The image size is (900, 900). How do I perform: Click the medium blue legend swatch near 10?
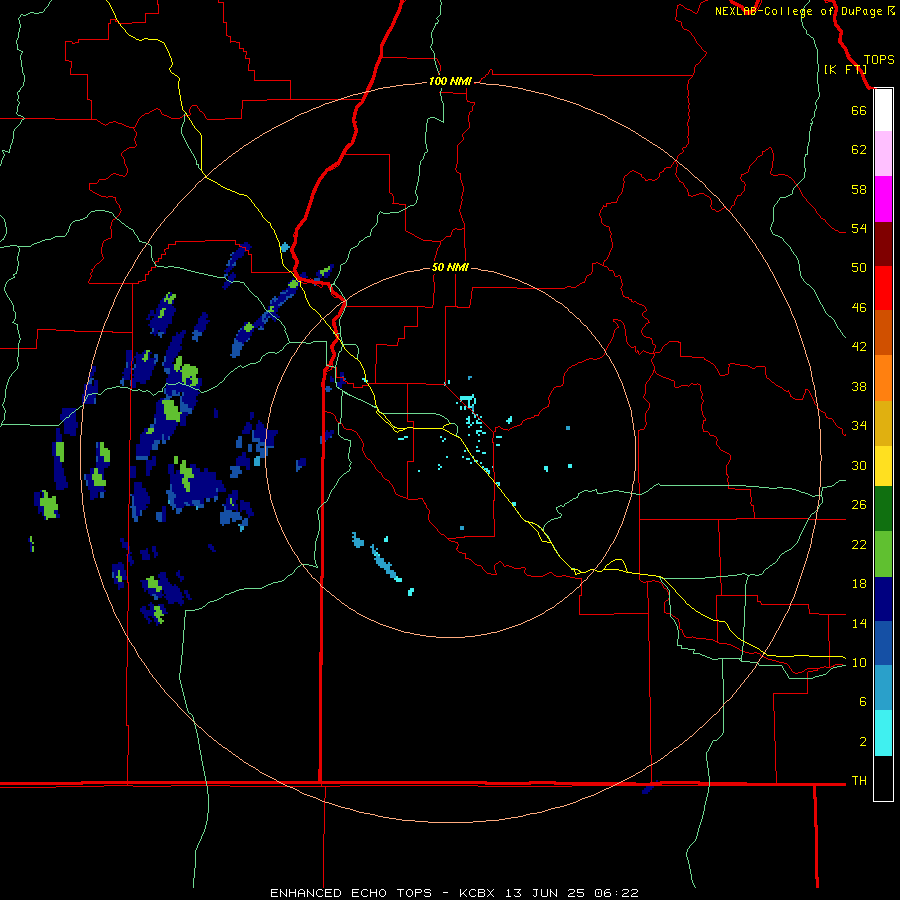(883, 643)
